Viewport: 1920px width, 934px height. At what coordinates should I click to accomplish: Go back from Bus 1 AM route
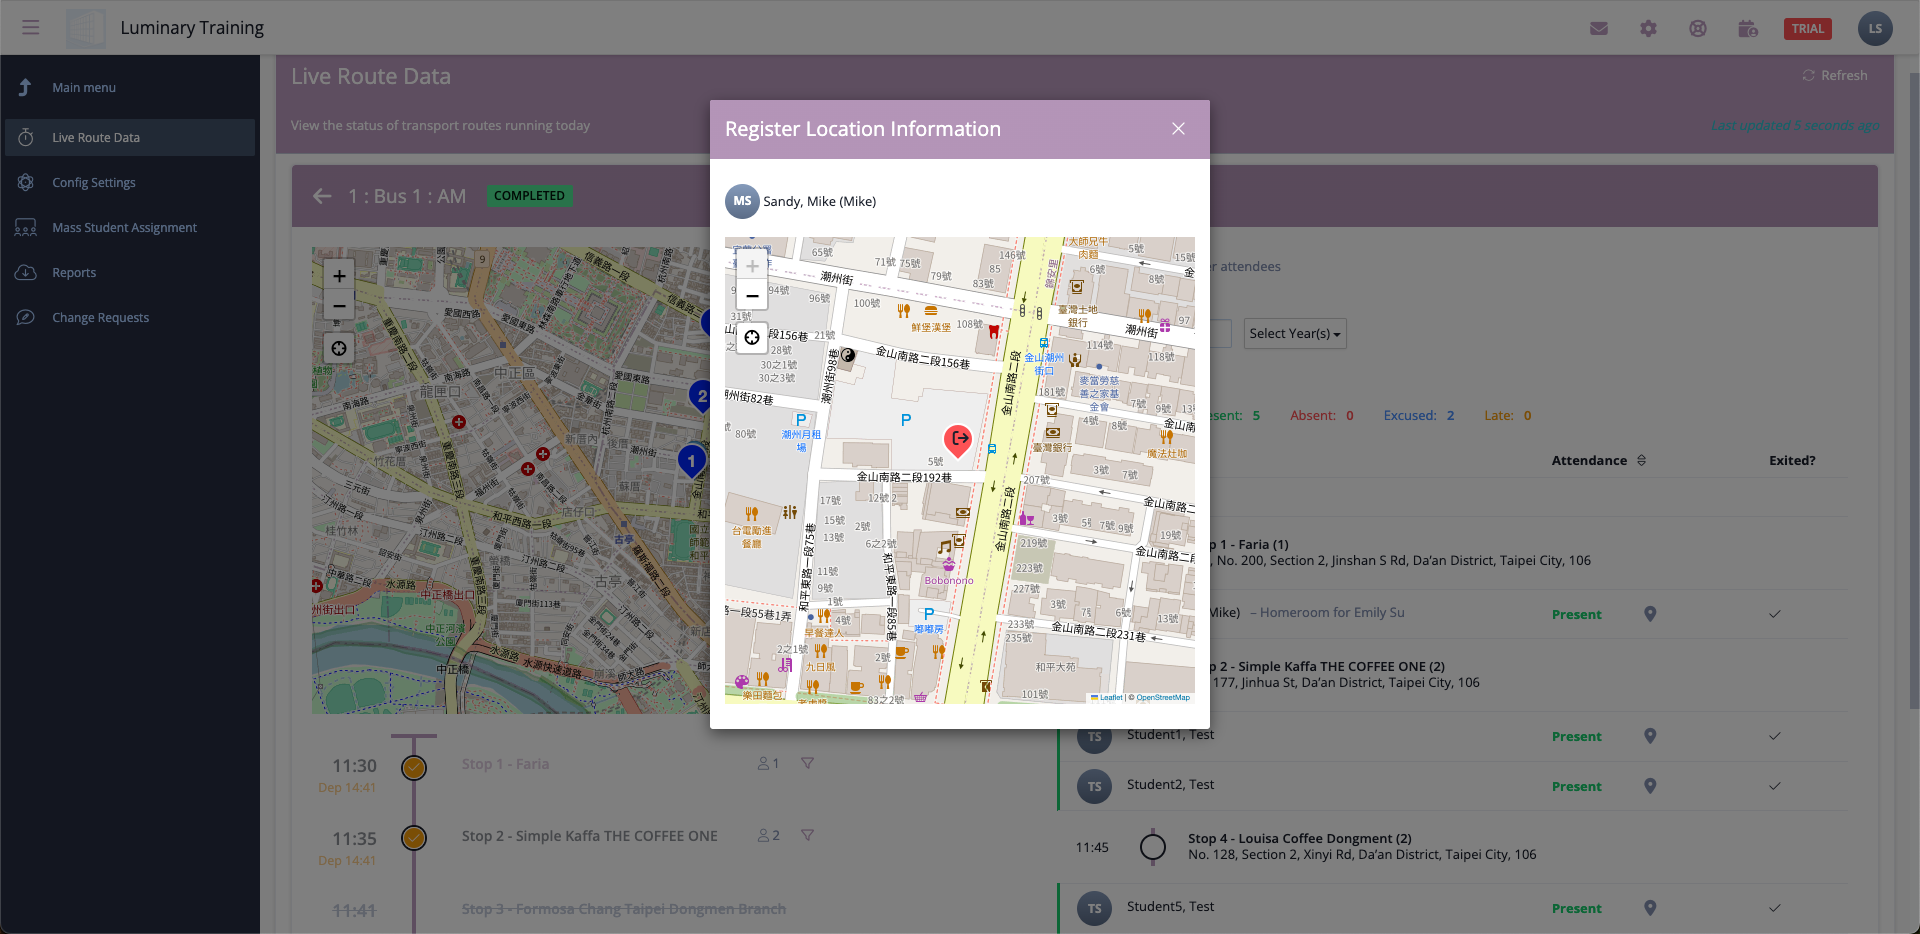pos(322,196)
